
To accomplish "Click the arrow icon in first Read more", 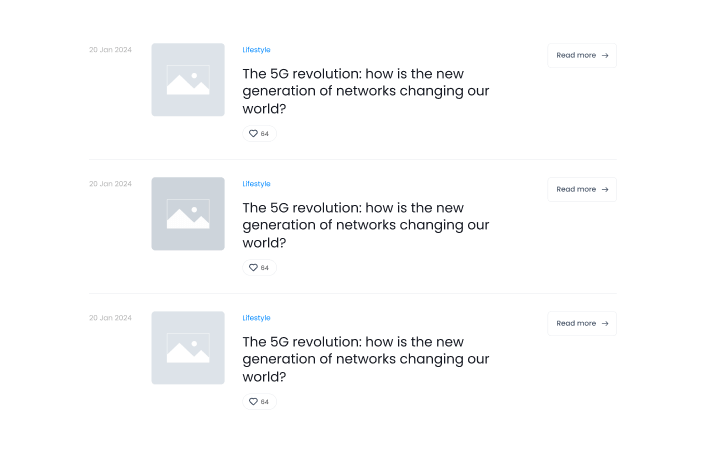I will pos(605,56).
